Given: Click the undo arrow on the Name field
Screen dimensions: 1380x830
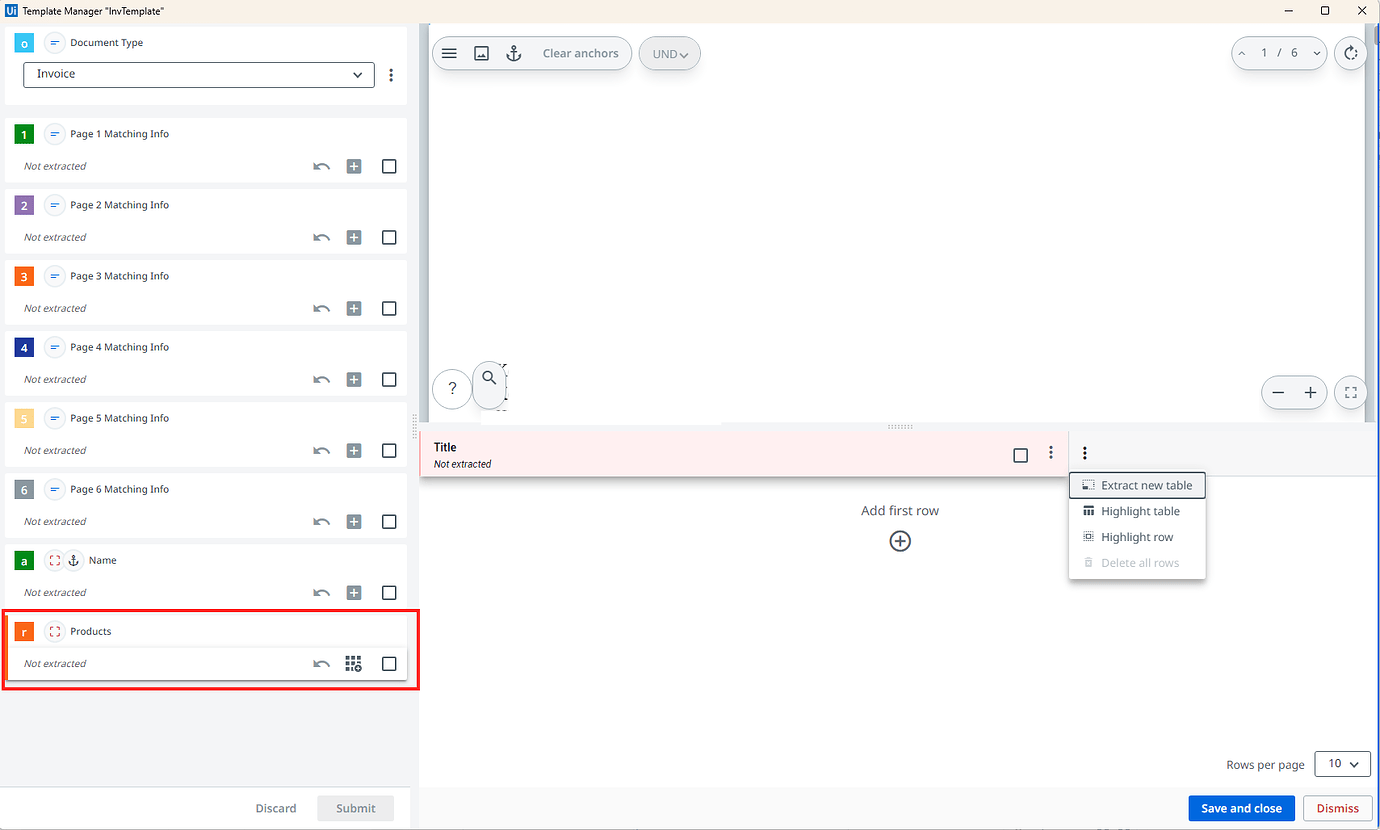Looking at the screenshot, I should 321,592.
